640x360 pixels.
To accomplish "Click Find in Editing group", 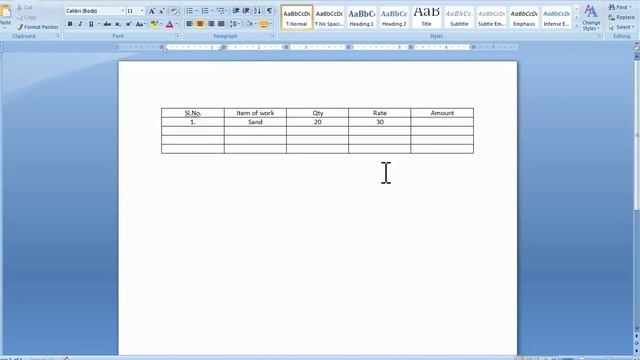I will (x=620, y=7).
